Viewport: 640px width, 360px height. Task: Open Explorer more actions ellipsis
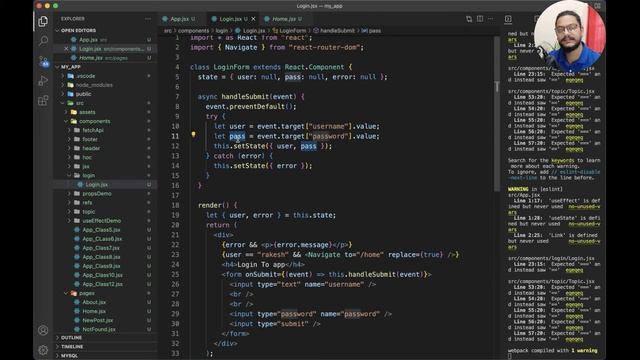148,19
